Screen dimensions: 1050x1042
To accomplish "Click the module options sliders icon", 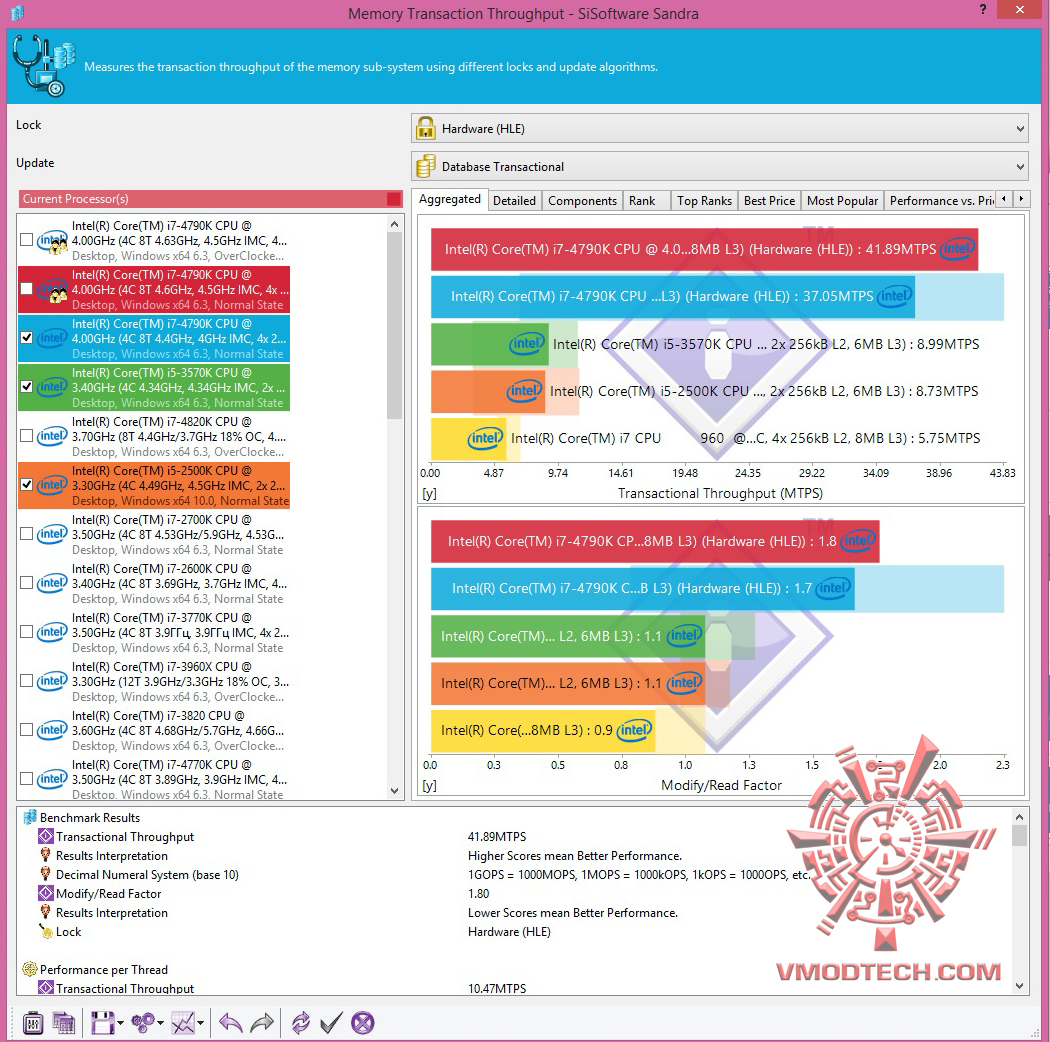I will coord(33,1023).
